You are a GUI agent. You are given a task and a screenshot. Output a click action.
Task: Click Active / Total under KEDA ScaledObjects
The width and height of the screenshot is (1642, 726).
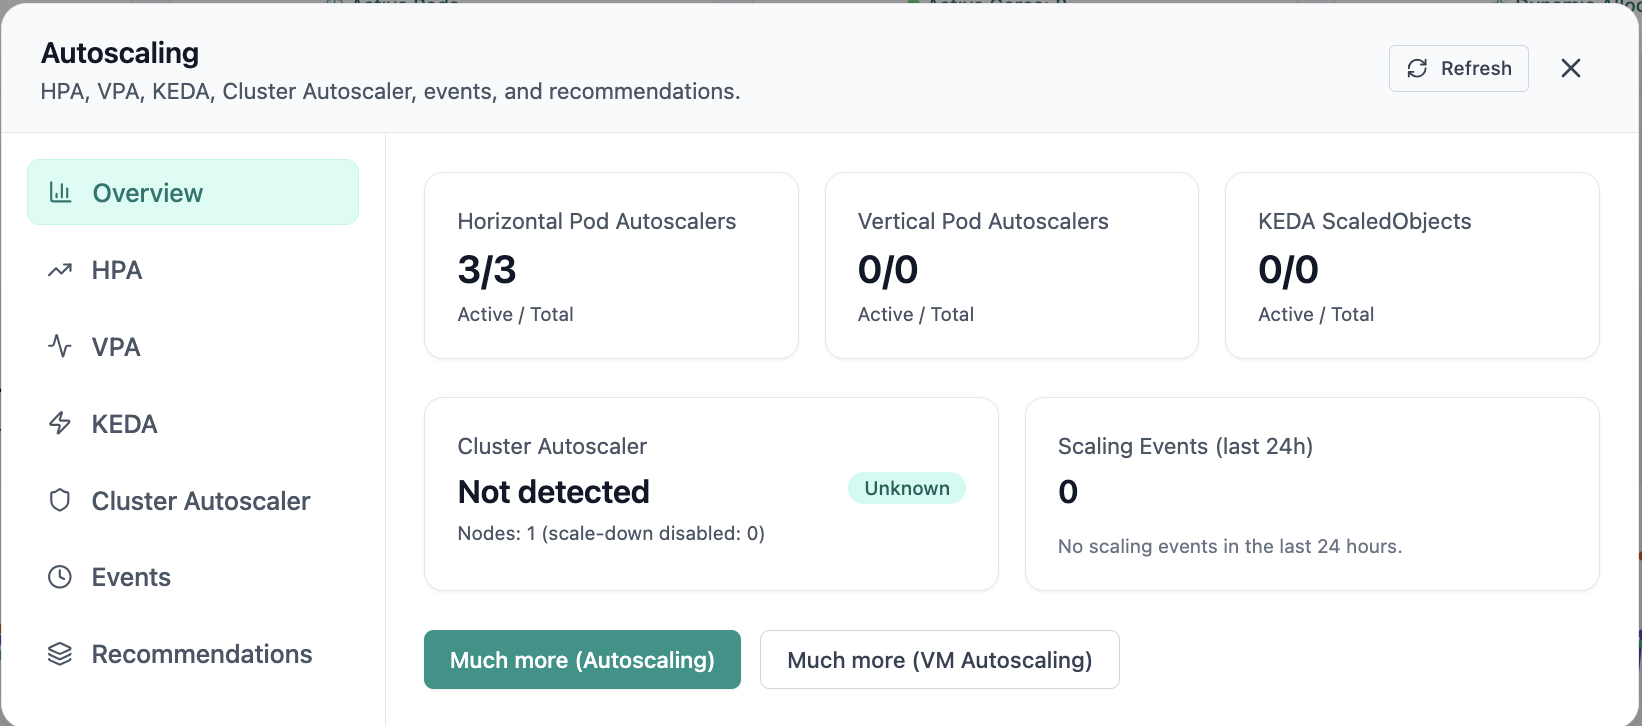1316,315
